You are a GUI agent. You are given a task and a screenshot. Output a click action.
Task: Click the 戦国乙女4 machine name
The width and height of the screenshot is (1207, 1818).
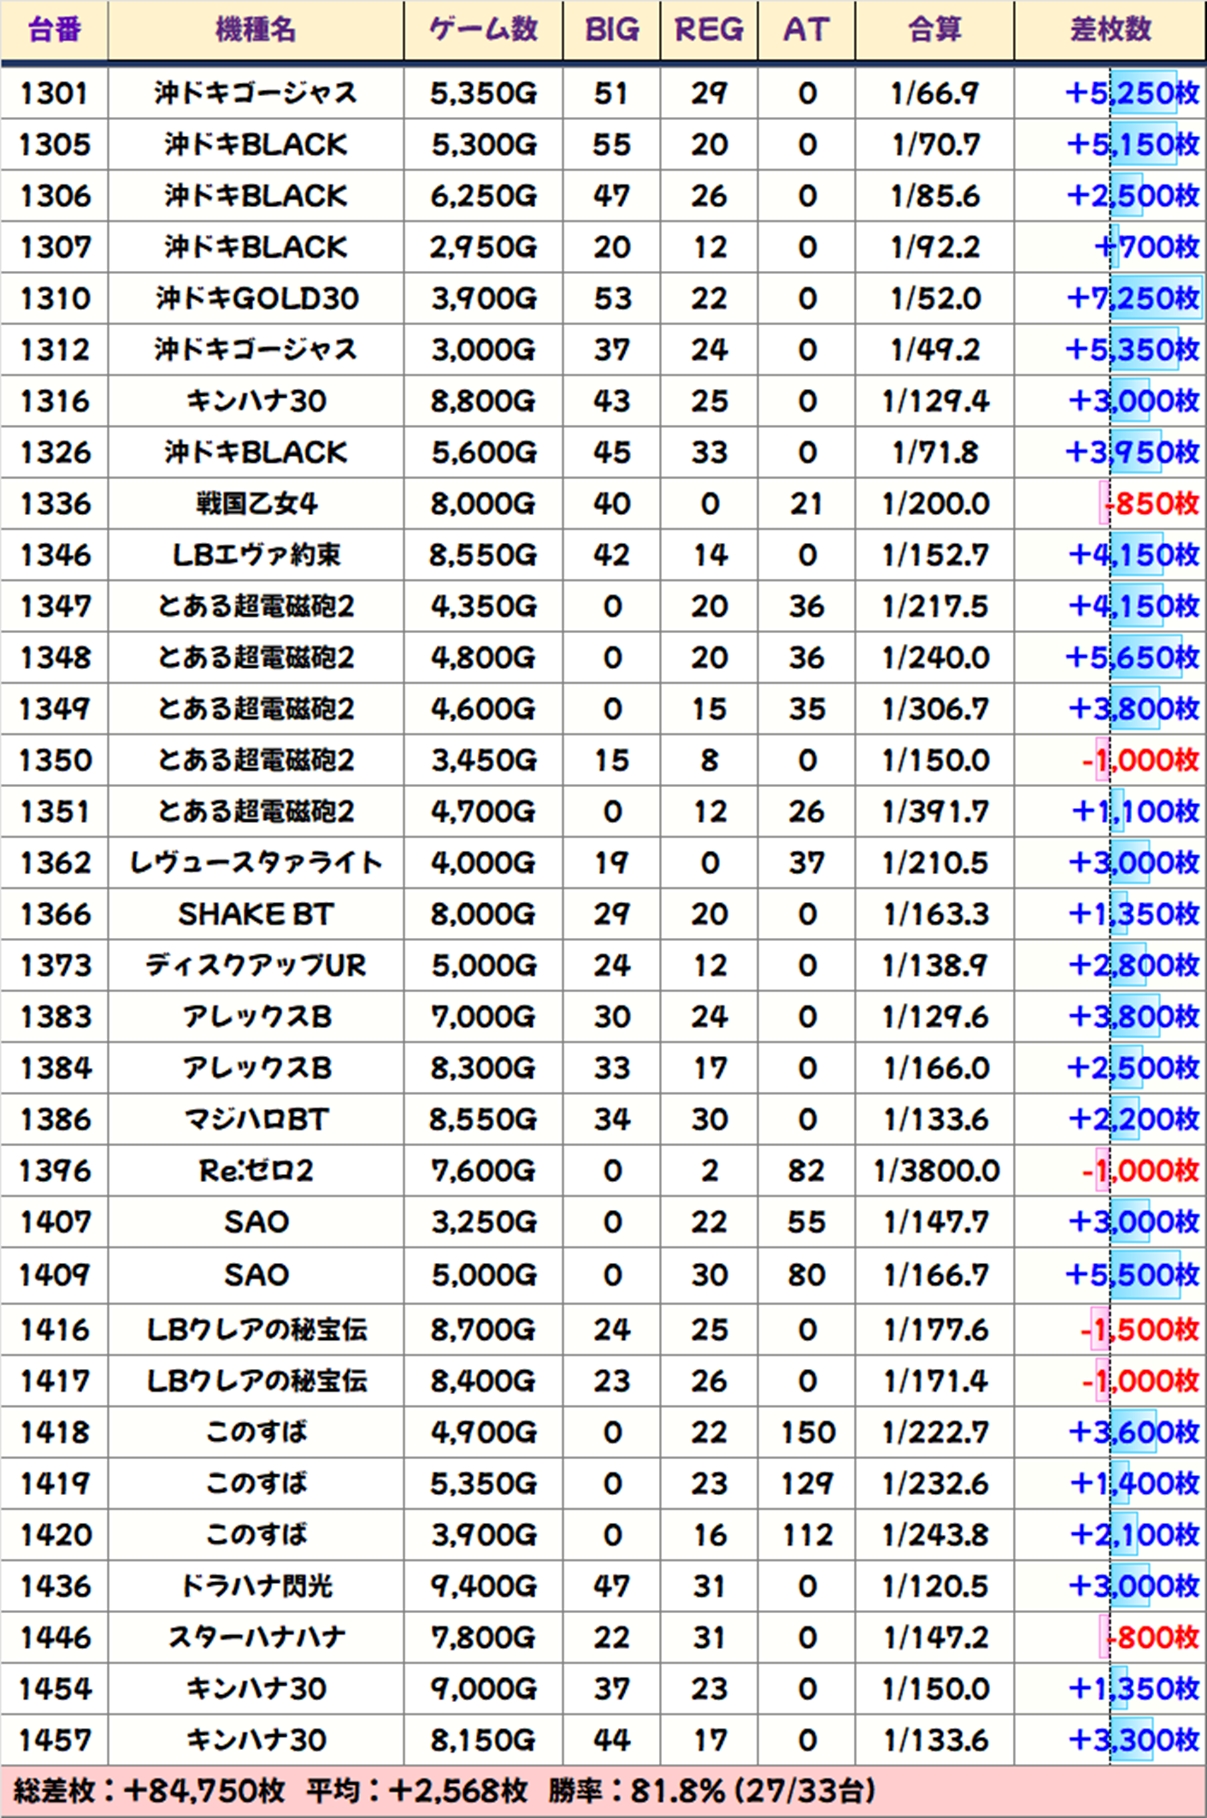pos(256,504)
